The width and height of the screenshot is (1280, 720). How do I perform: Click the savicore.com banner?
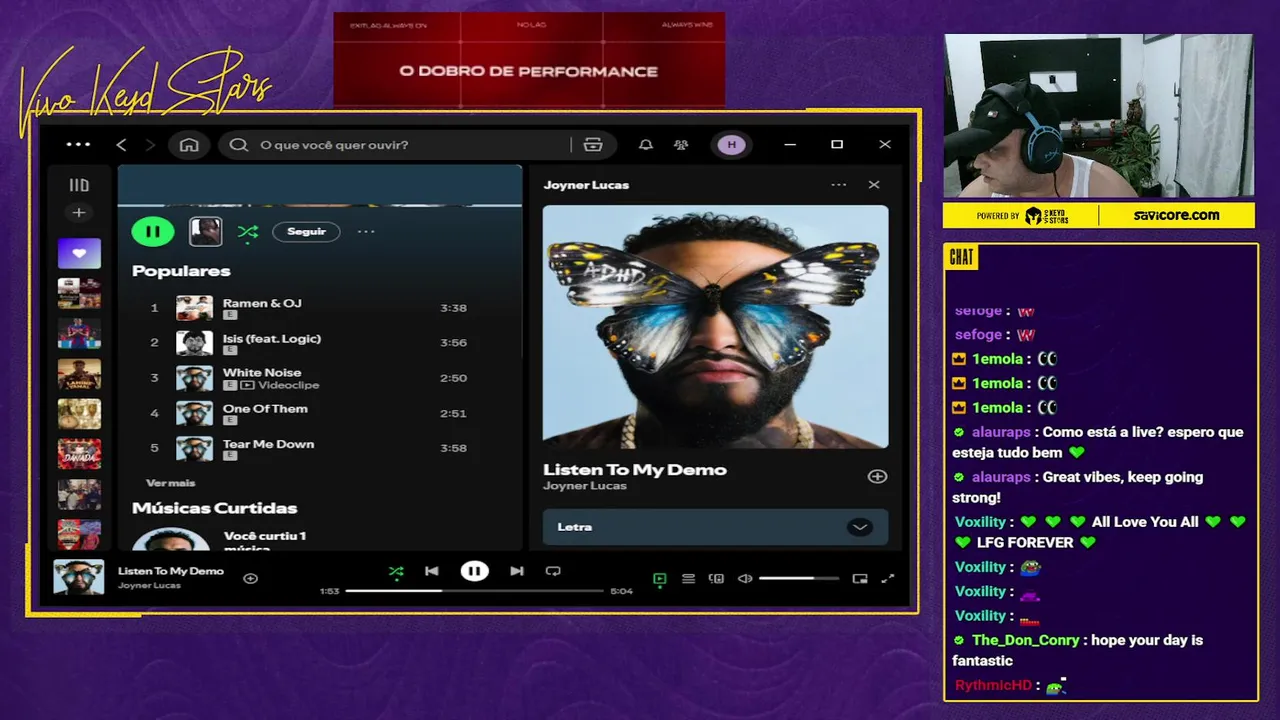(1176, 215)
